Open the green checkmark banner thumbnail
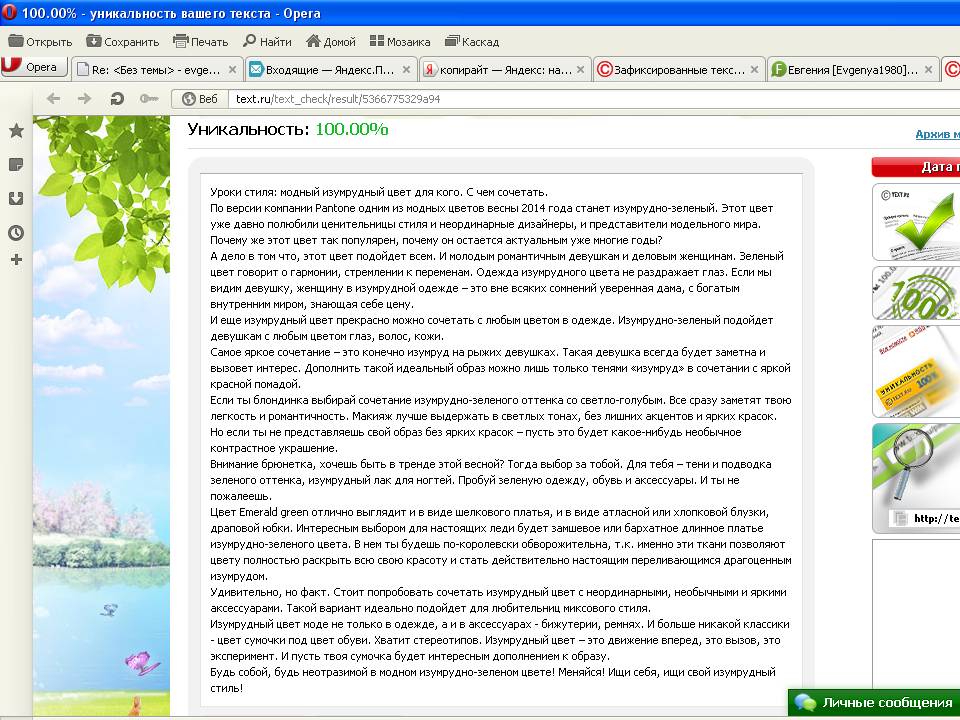The height and width of the screenshot is (720, 960). coord(916,222)
